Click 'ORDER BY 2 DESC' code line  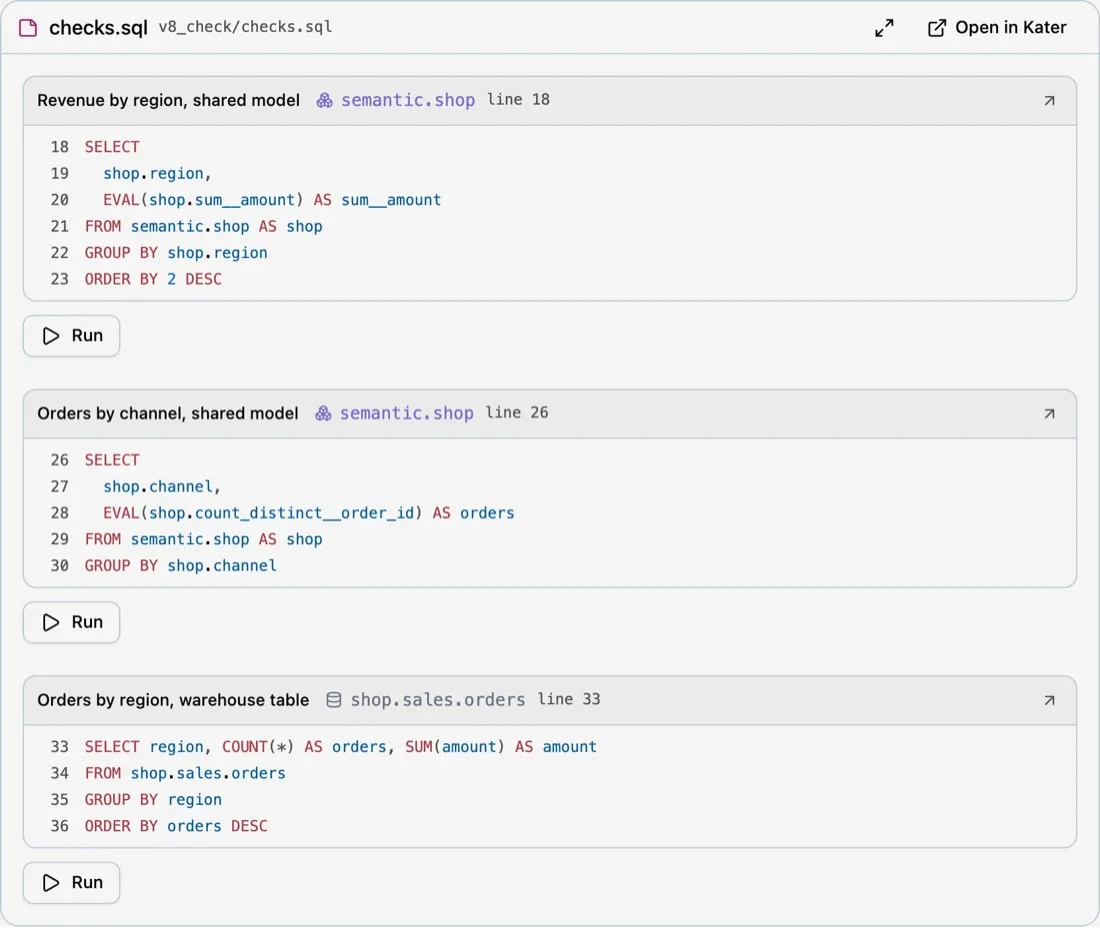pos(153,279)
